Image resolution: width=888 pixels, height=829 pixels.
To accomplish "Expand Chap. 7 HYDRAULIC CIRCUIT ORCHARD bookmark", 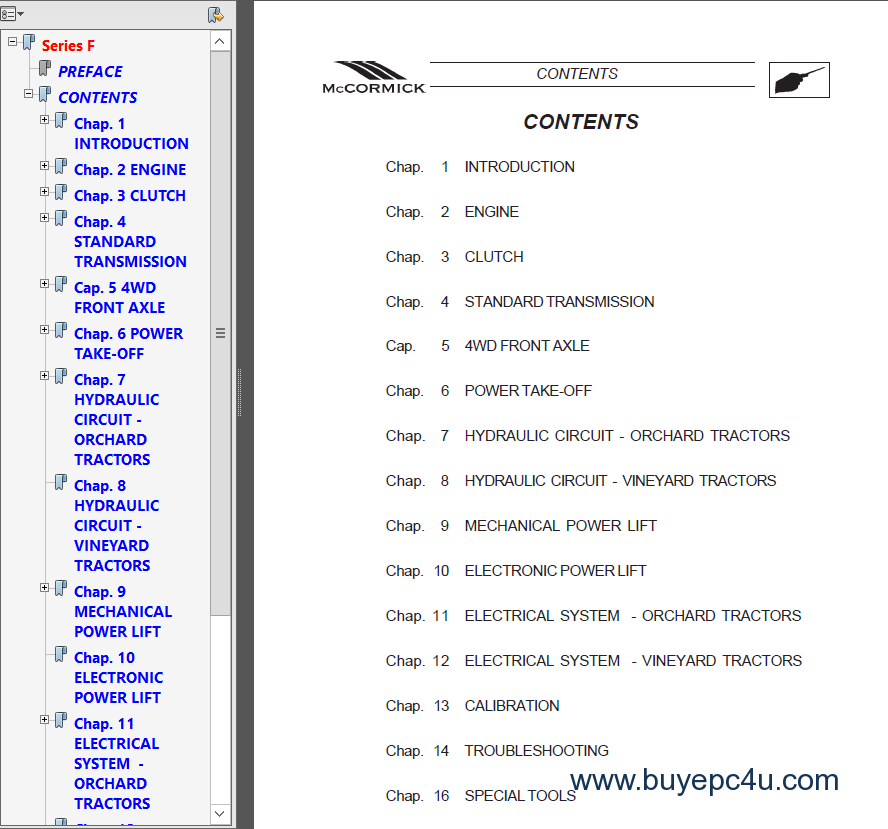I will click(44, 375).
